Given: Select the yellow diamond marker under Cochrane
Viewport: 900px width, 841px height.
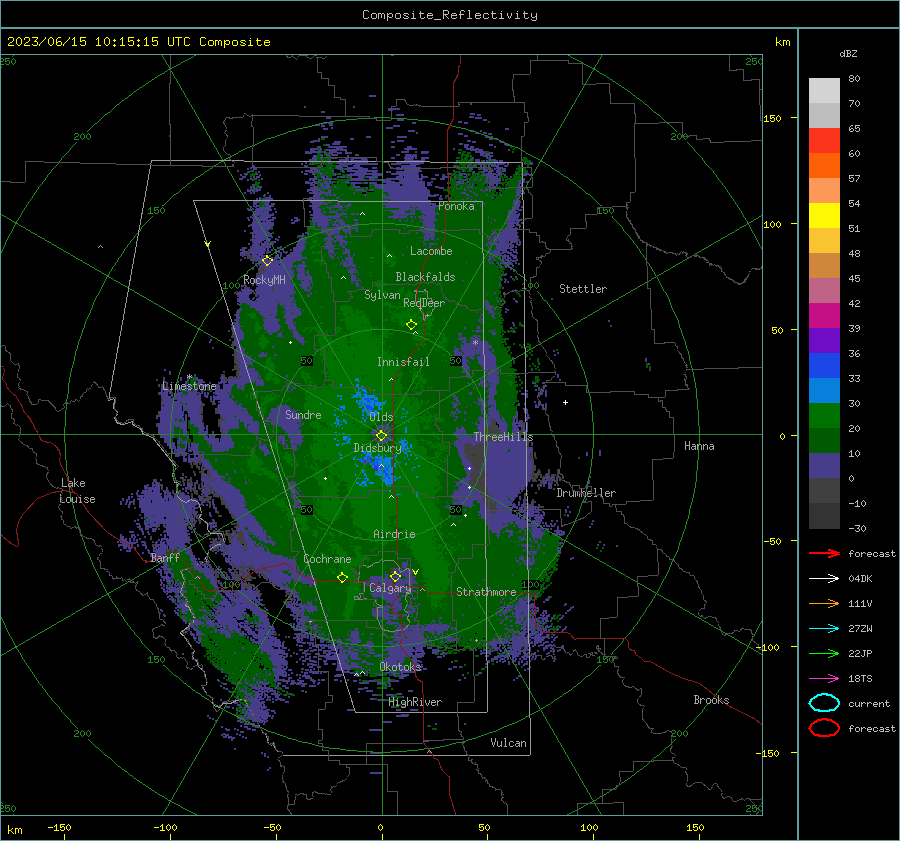Looking at the screenshot, I should 342,578.
